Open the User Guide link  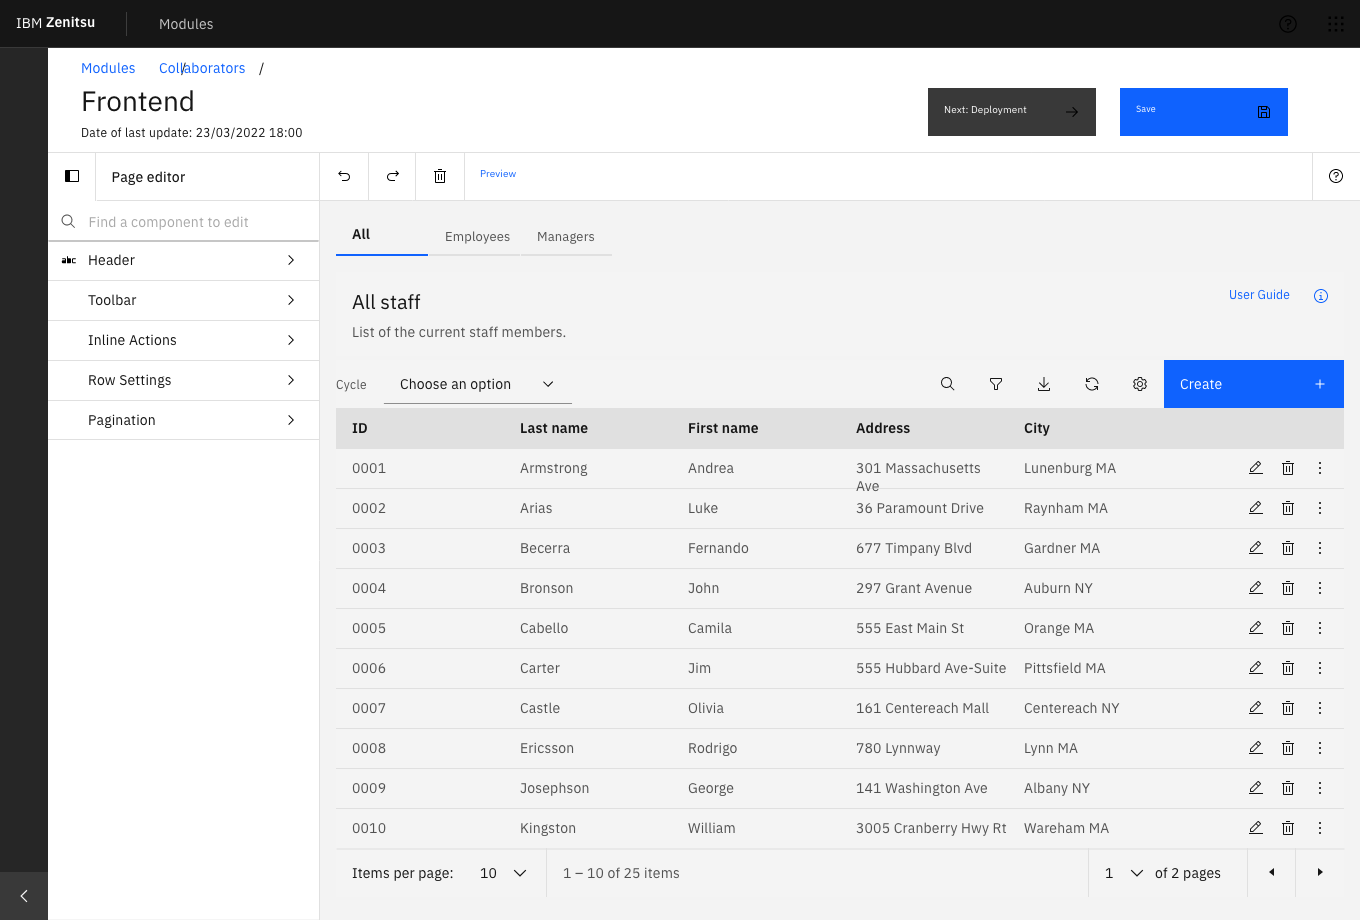click(x=1259, y=295)
